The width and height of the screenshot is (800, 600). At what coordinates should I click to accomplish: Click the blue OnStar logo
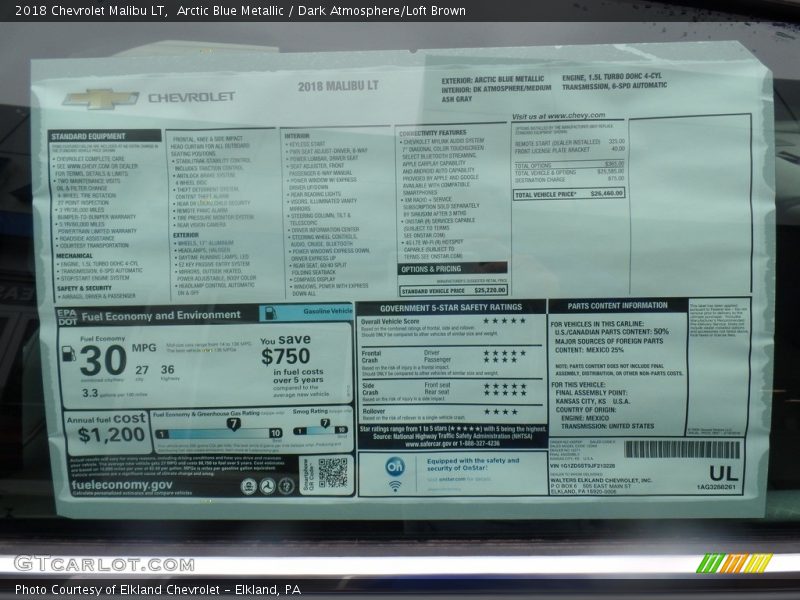point(395,467)
